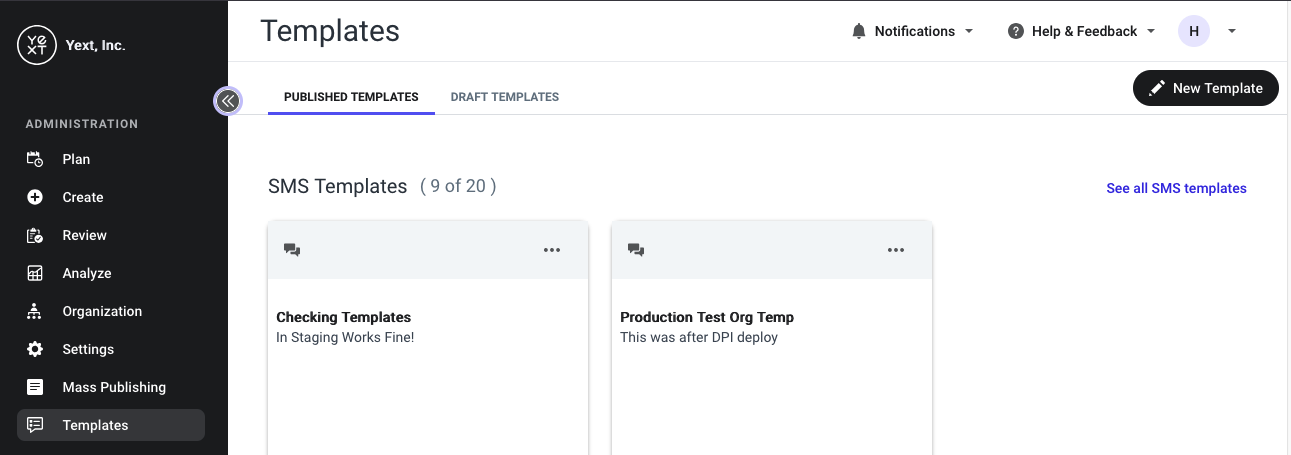Viewport: 1291px width, 455px height.
Task: Click the Mass Publishing document icon
Action: (35, 387)
